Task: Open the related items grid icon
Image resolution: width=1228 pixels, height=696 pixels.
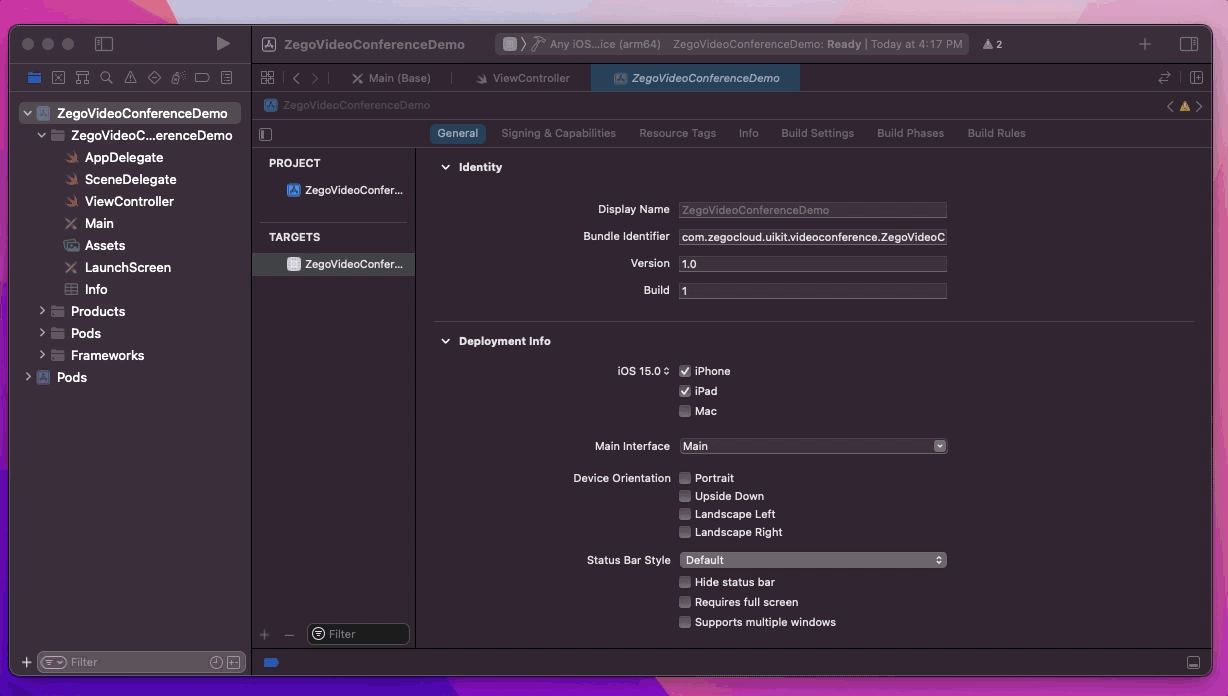Action: point(267,78)
